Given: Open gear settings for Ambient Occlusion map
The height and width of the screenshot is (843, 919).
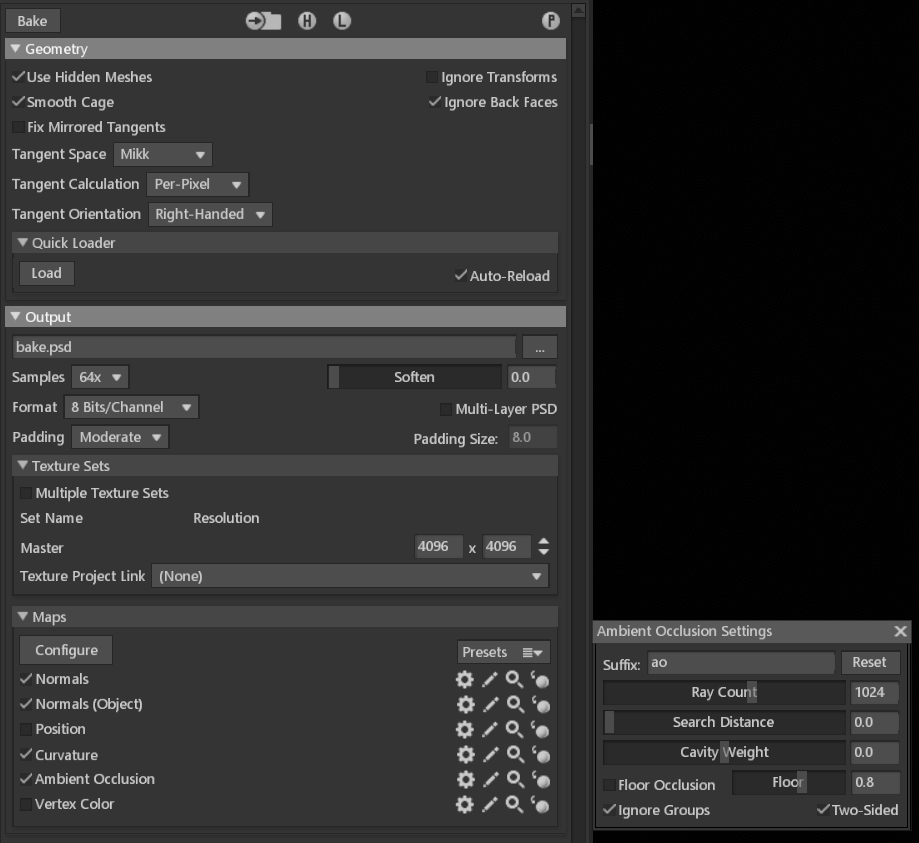Looking at the screenshot, I should (x=465, y=780).
